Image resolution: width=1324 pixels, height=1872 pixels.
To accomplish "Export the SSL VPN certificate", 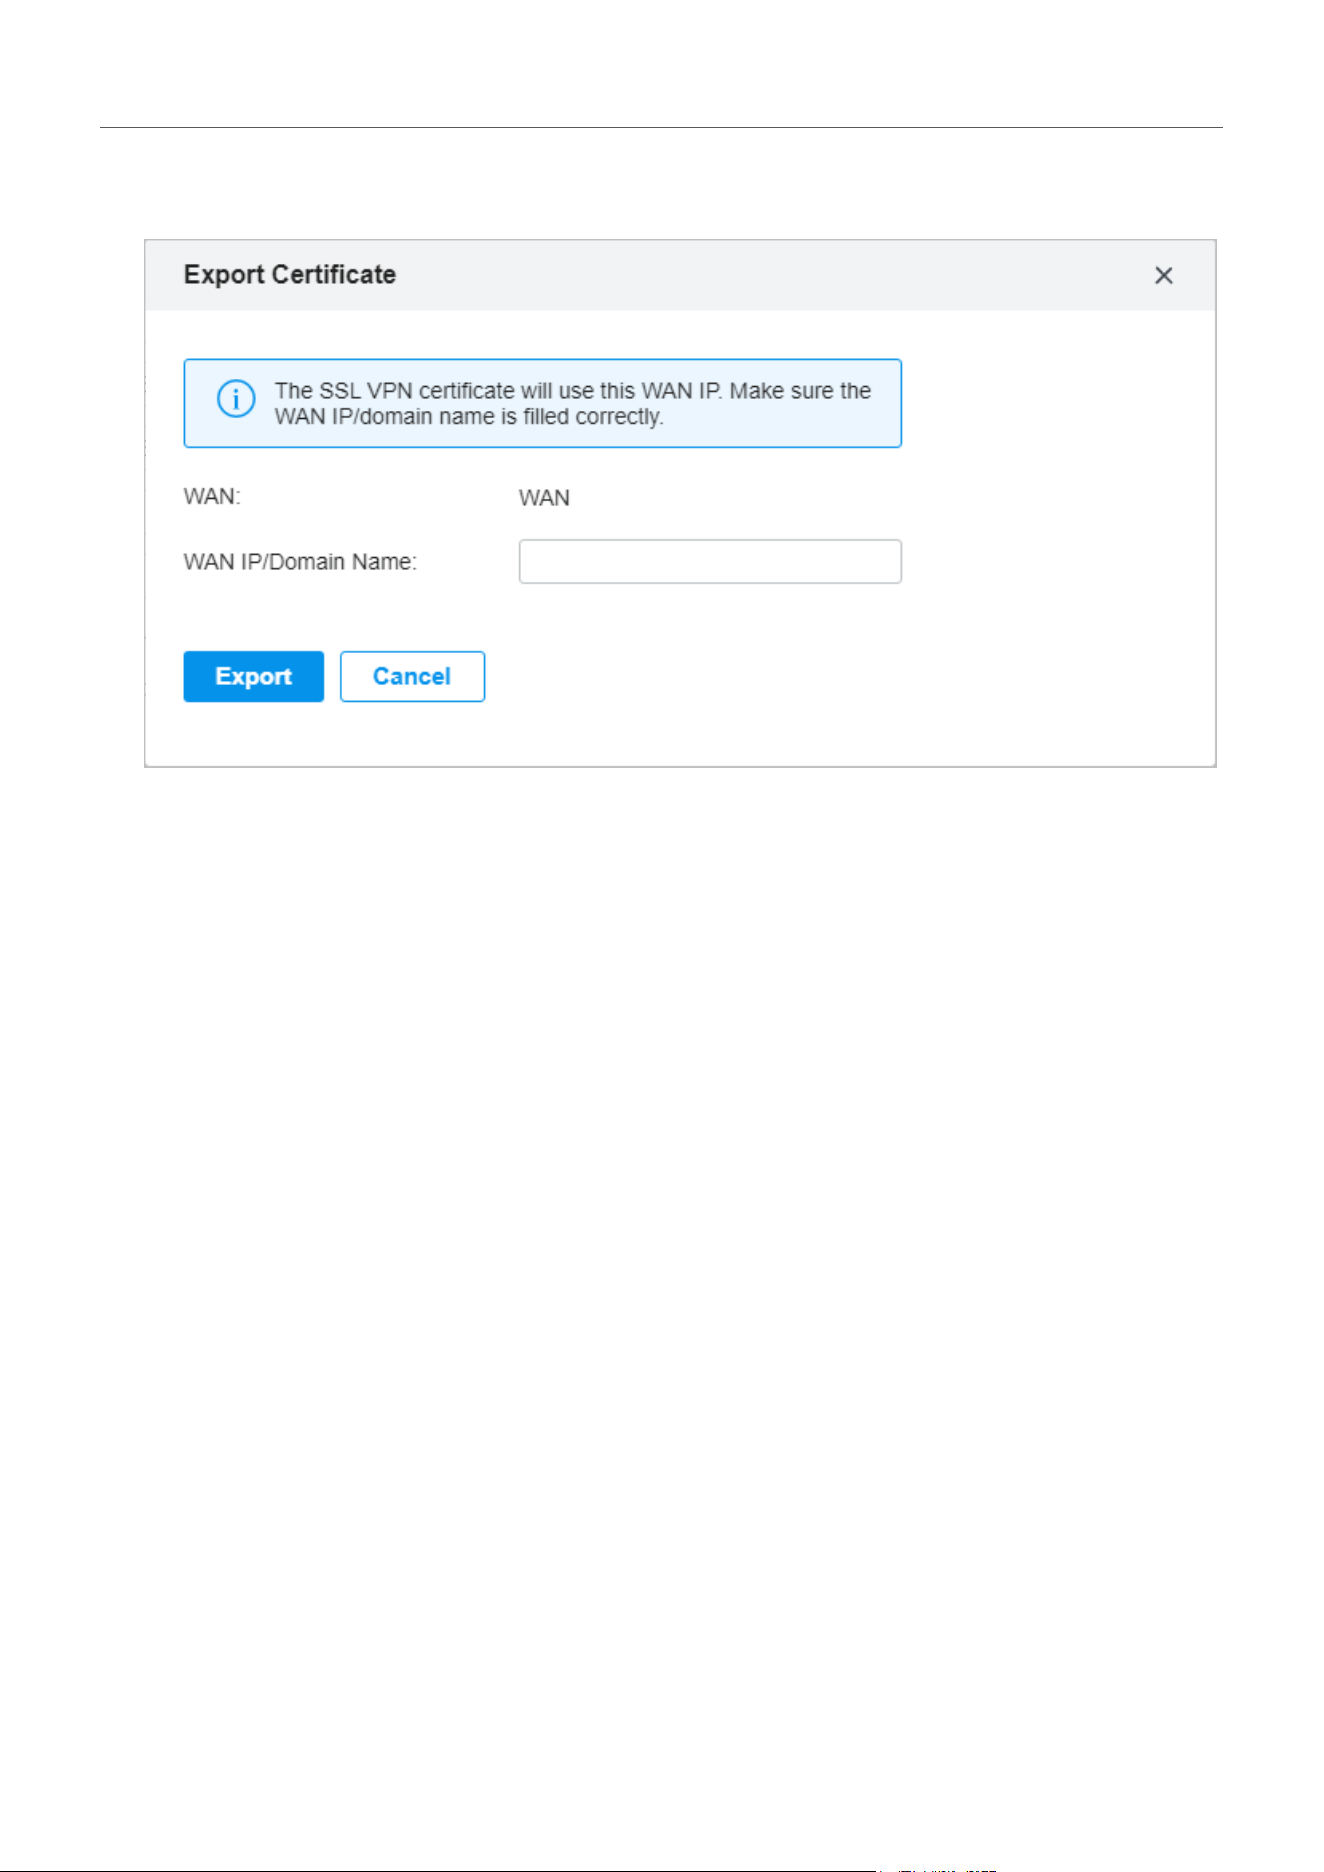I will [x=253, y=676].
